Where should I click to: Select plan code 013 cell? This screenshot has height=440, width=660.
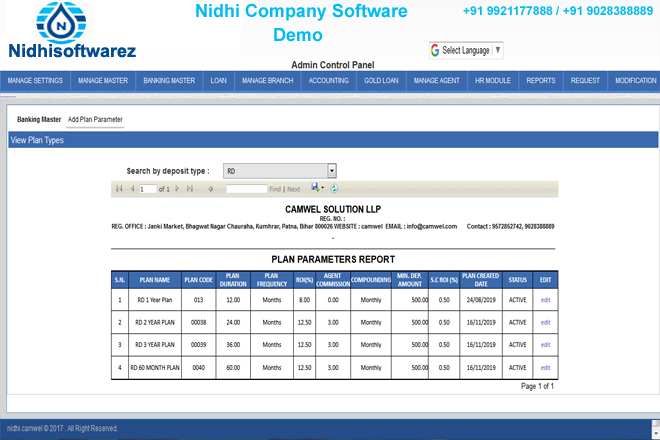click(199, 300)
